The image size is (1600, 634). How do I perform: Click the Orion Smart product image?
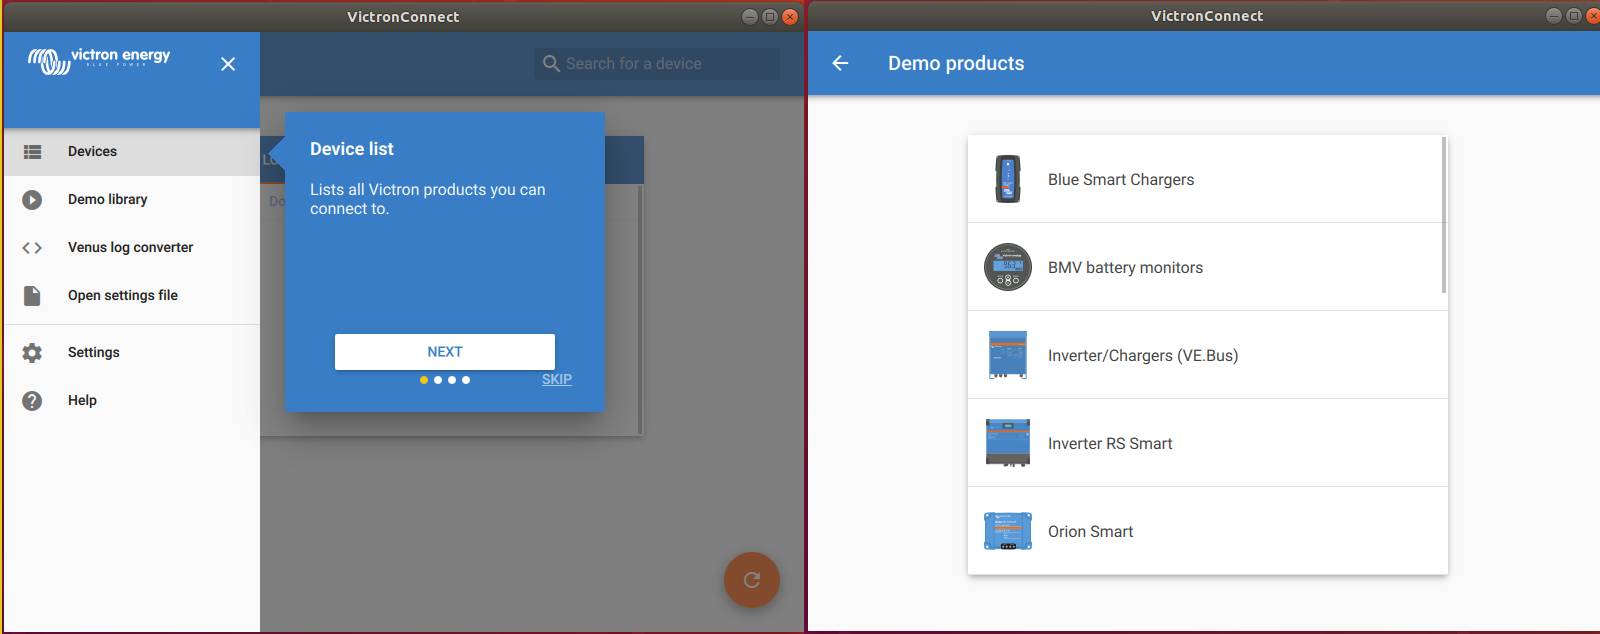pos(1008,531)
